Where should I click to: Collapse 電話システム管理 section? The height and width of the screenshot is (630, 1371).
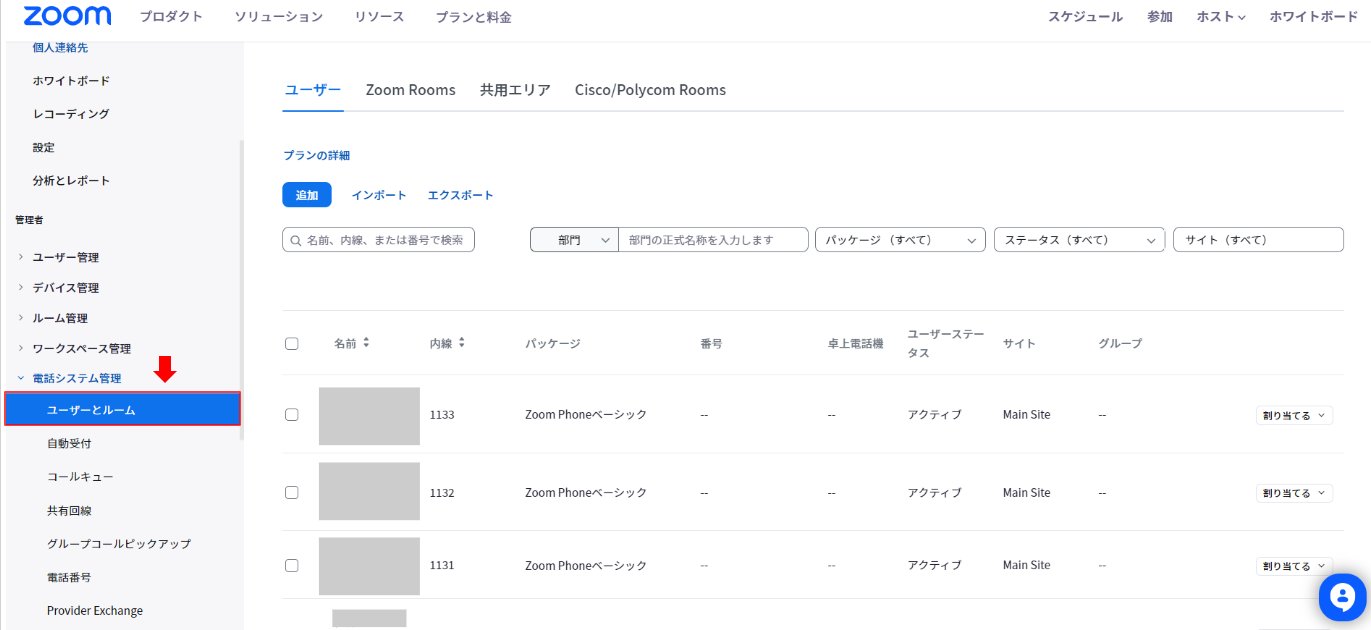[76, 378]
